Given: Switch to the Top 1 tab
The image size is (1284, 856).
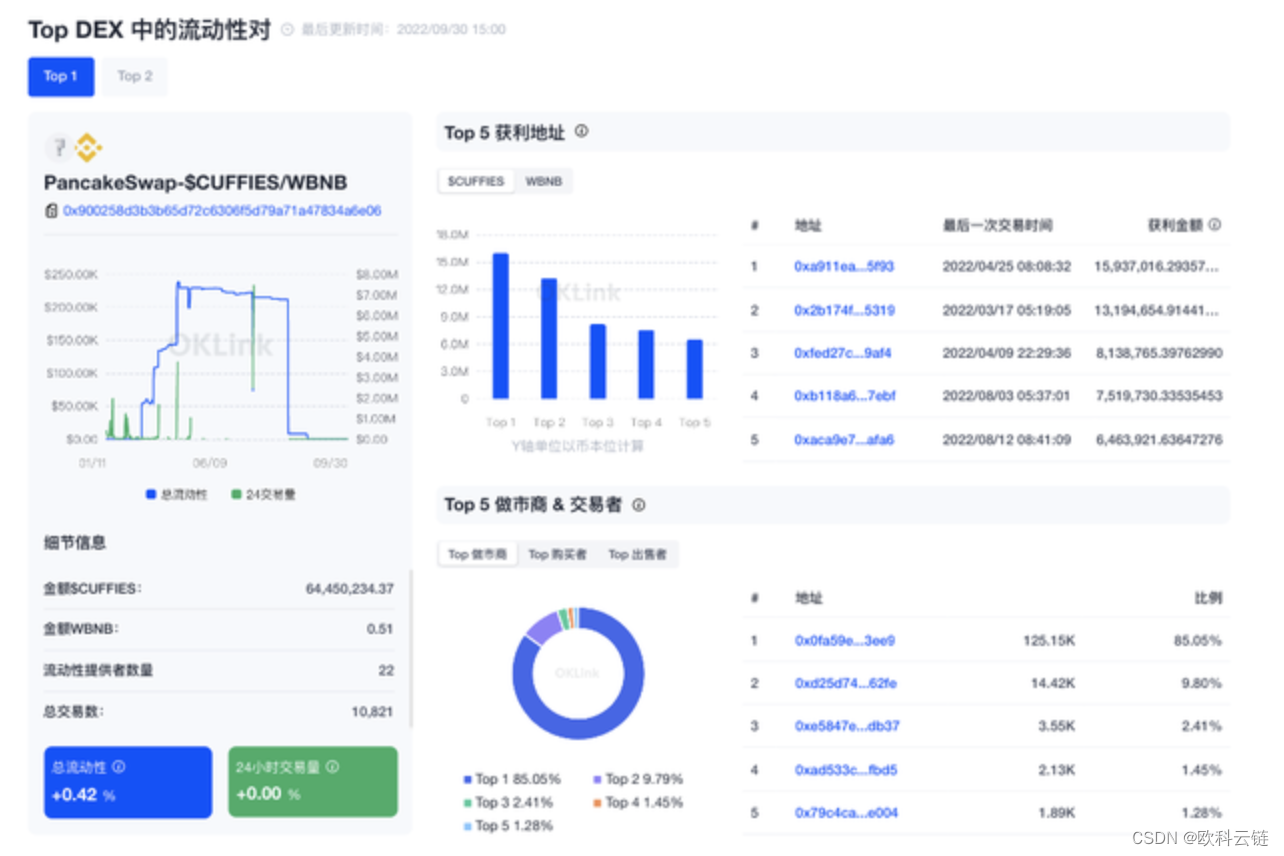Looking at the screenshot, I should [x=60, y=76].
